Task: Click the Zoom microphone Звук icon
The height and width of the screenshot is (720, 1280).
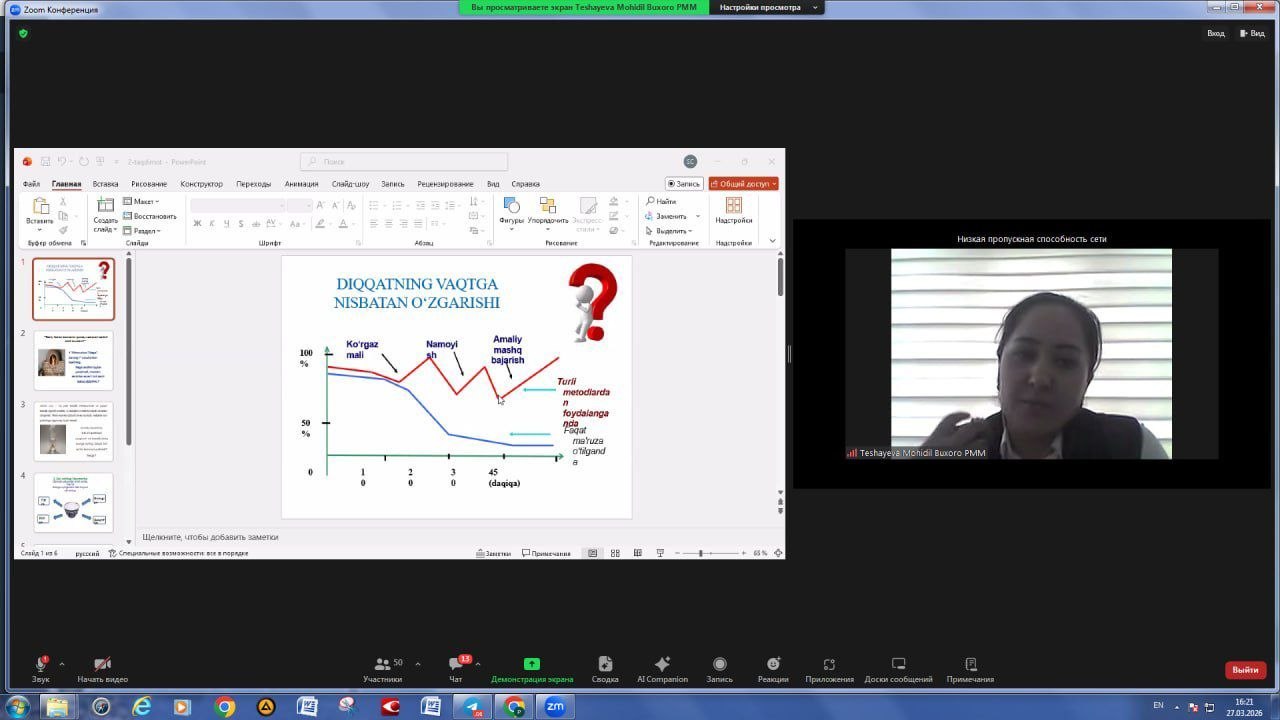Action: [41, 665]
